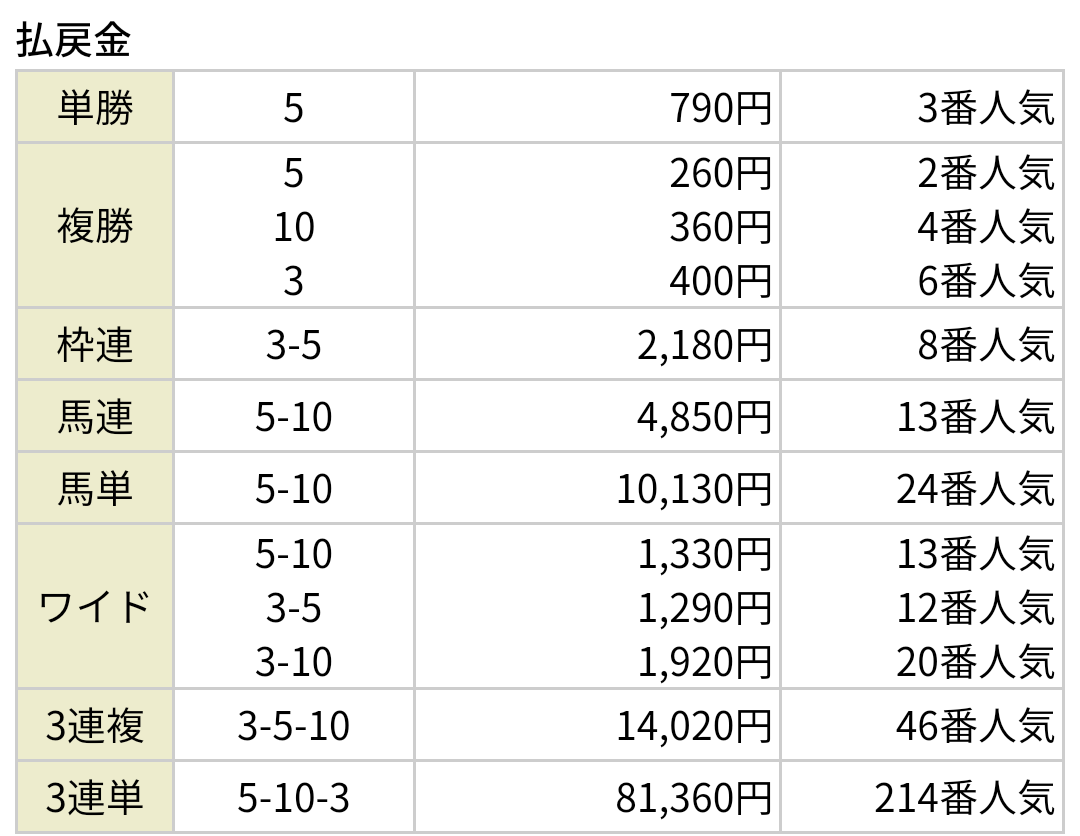Select the 3-5-10 combination cell
Image resolution: width=1080 pixels, height=836 pixels.
pyautogui.click(x=293, y=726)
